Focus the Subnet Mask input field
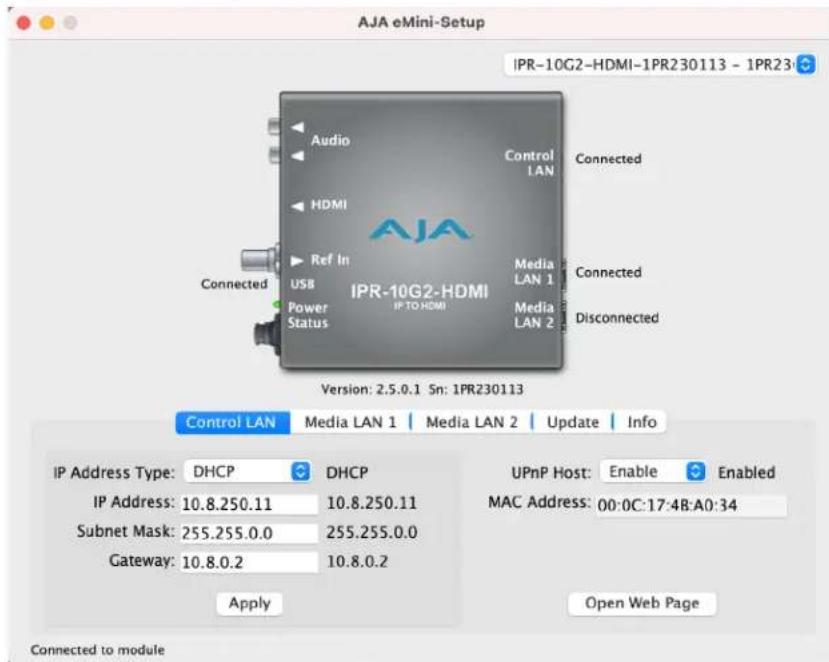 click(x=250, y=533)
